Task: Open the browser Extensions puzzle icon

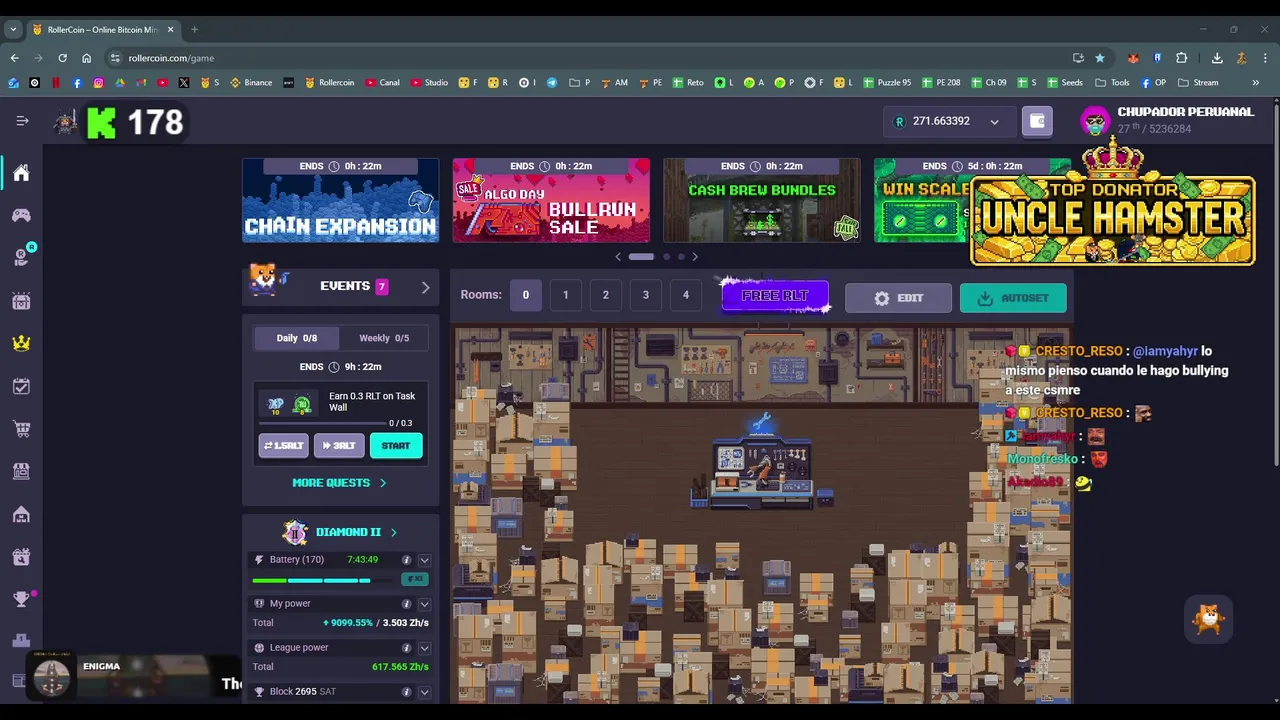Action: point(1181,58)
